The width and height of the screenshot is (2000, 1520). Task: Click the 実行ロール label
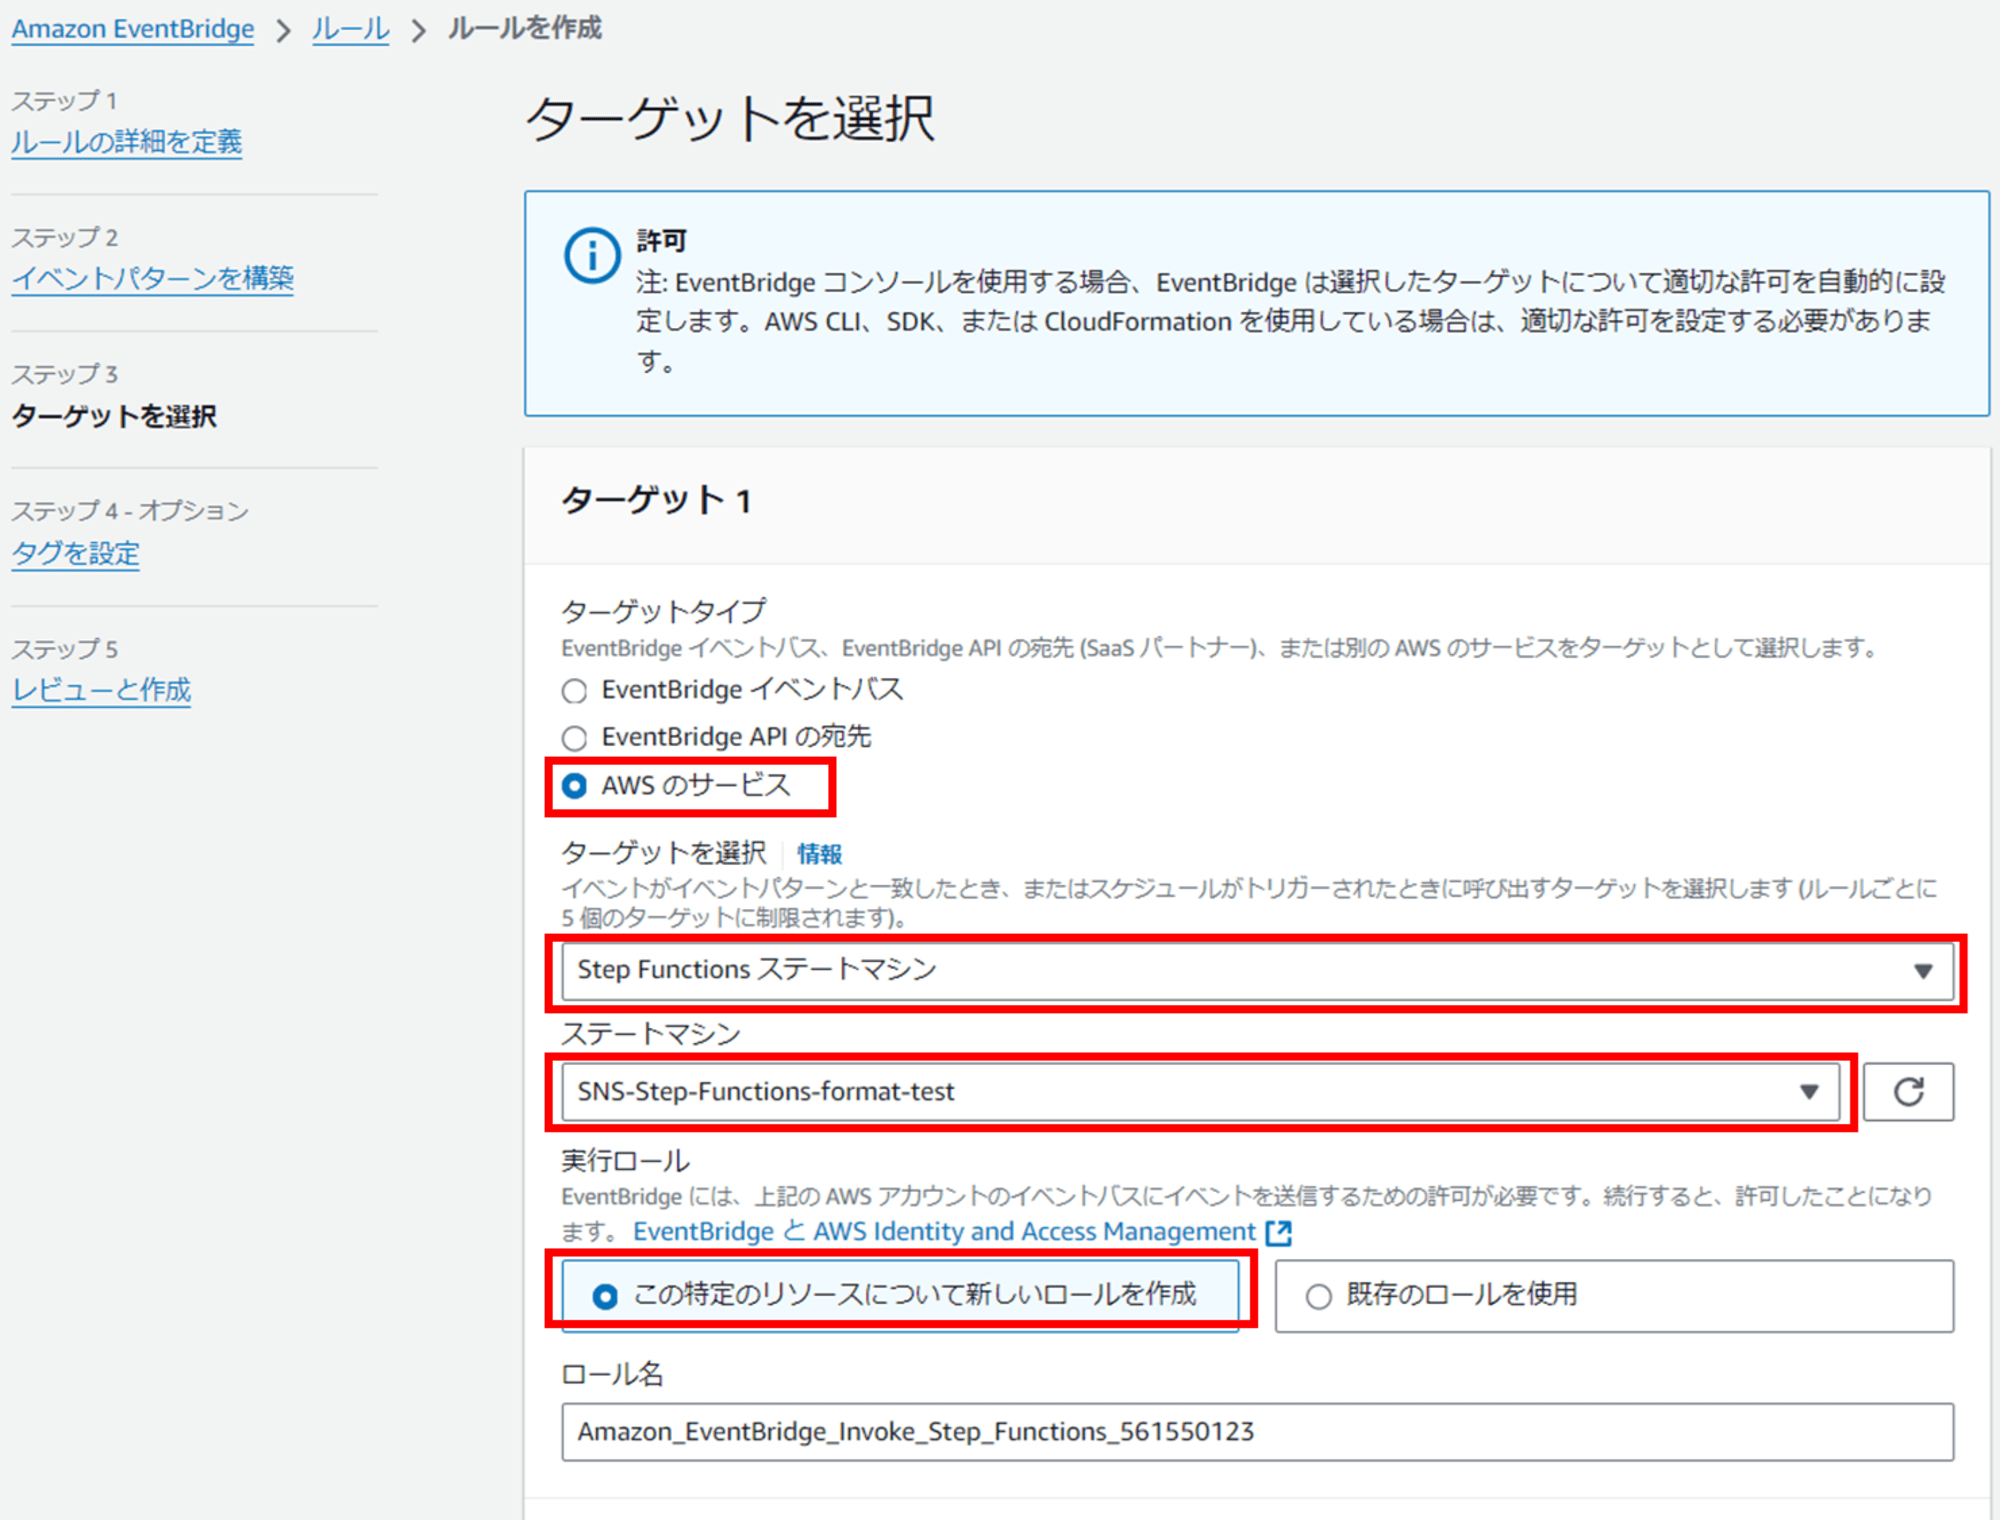pos(625,1161)
